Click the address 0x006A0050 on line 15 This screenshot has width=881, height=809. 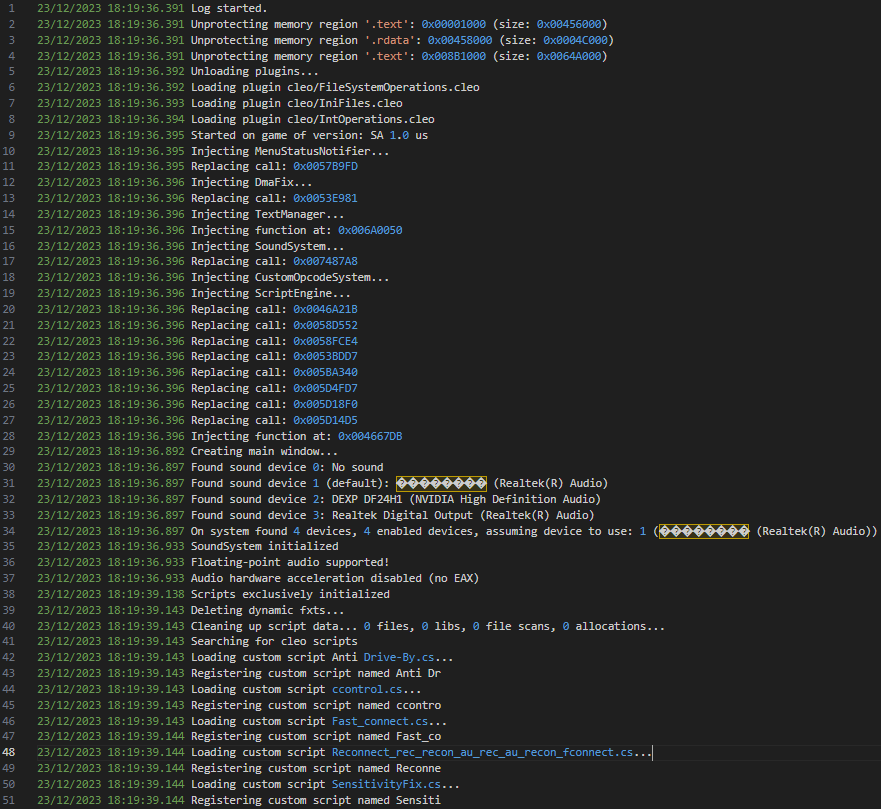(369, 230)
